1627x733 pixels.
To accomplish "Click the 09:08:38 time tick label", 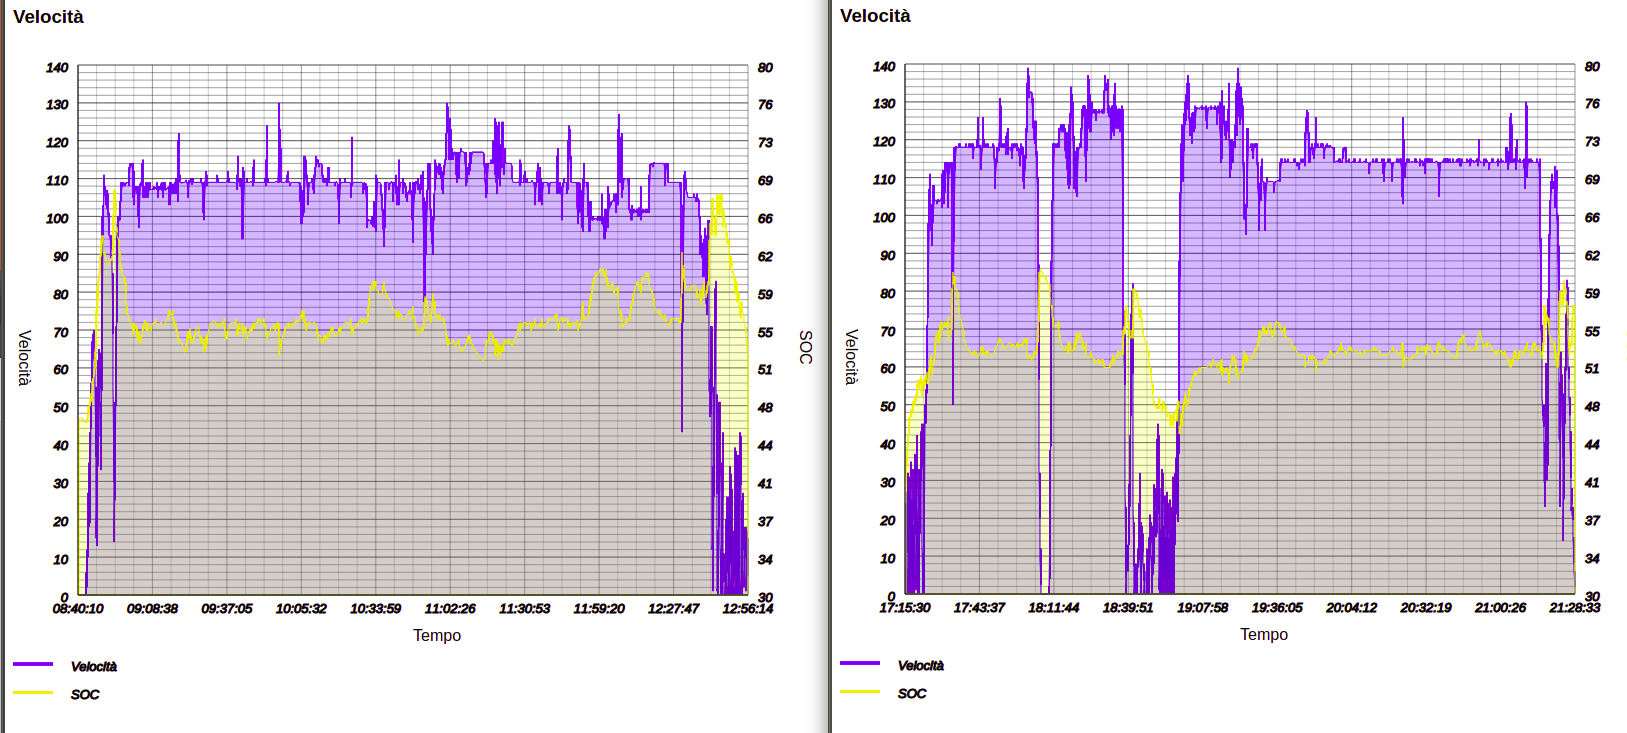I will coord(152,608).
